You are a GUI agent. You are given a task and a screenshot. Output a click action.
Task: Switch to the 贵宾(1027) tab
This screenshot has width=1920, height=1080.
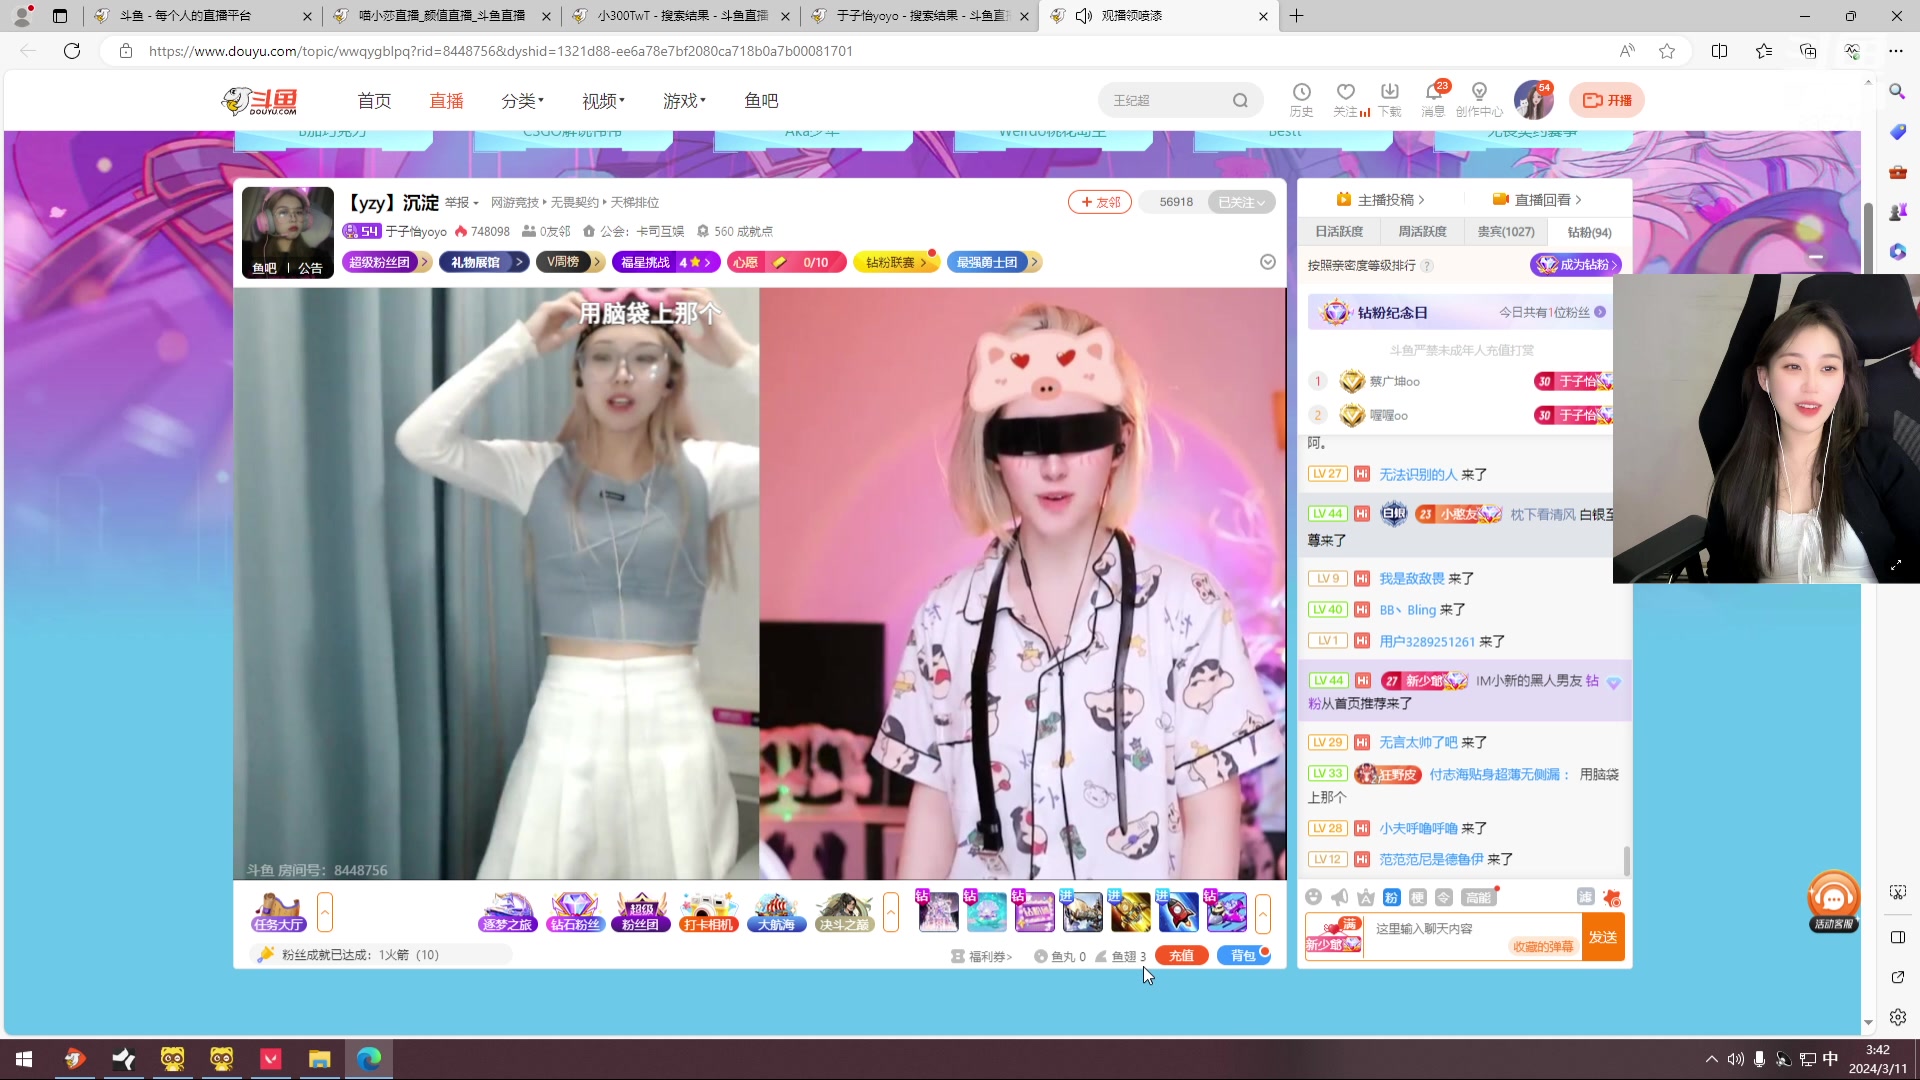(1505, 232)
